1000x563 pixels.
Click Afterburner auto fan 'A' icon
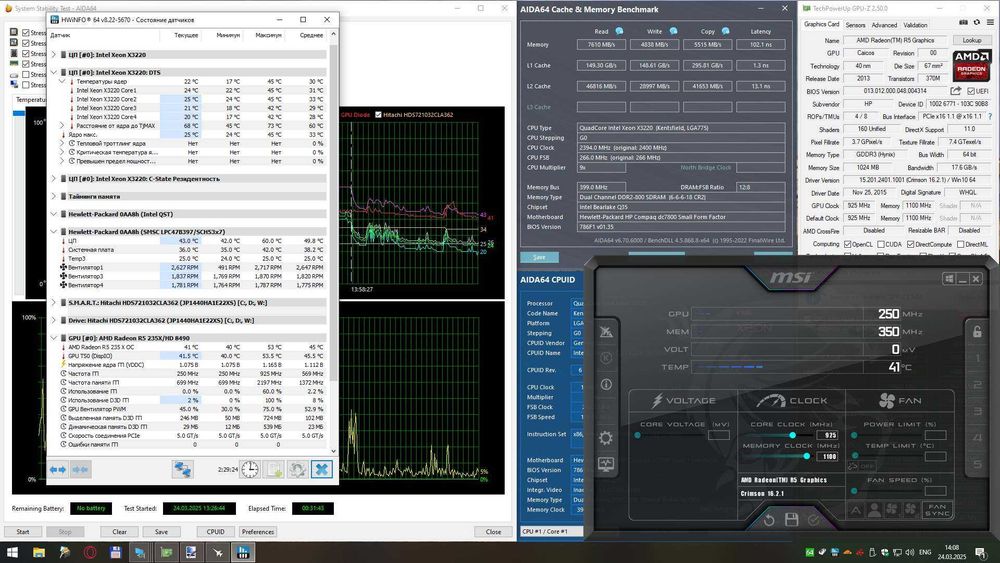point(856,510)
